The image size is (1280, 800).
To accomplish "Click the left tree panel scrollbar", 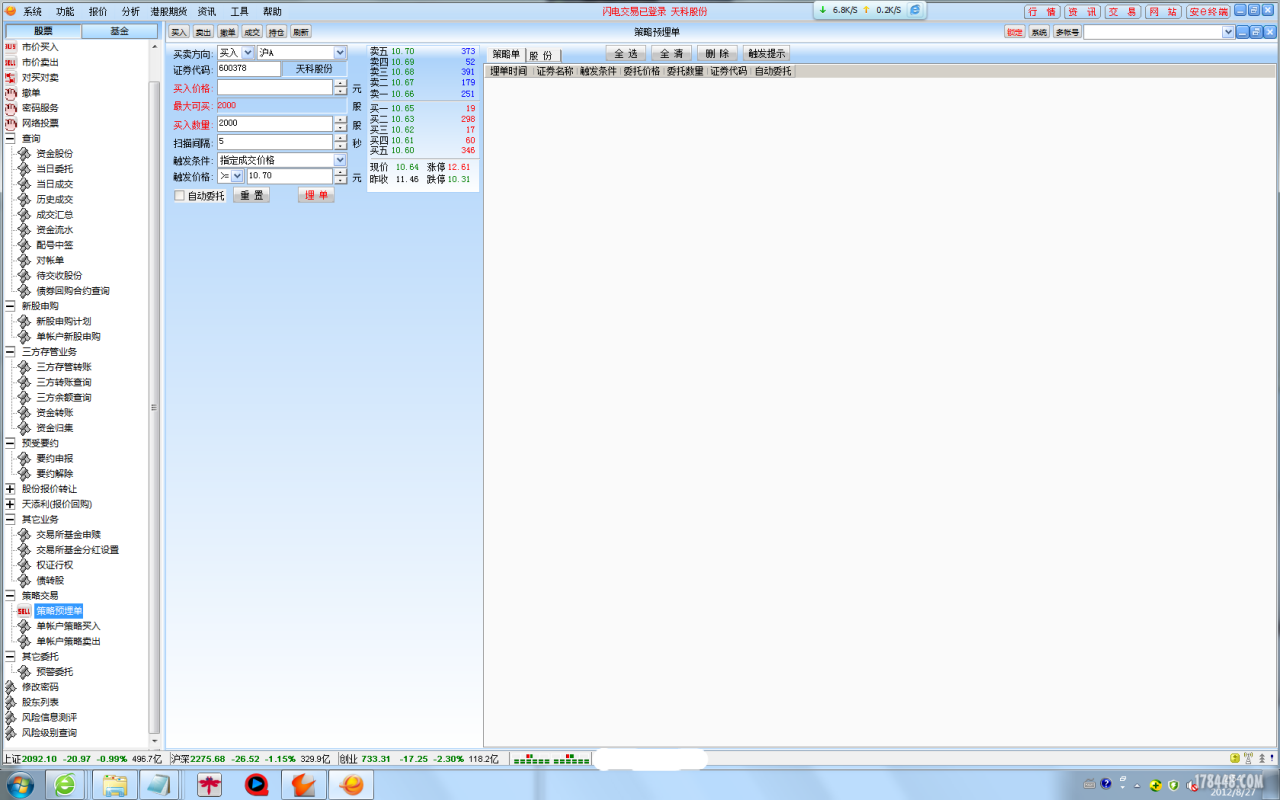I will 154,400.
